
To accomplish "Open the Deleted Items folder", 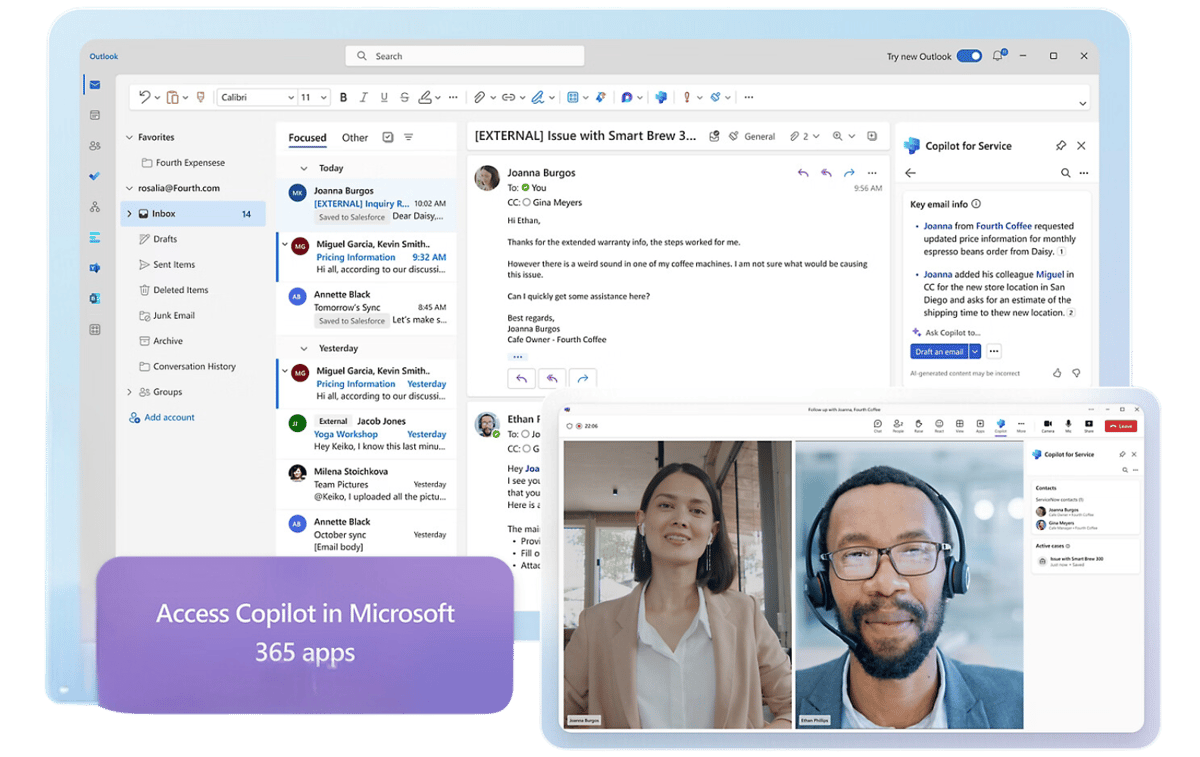I will tap(174, 290).
